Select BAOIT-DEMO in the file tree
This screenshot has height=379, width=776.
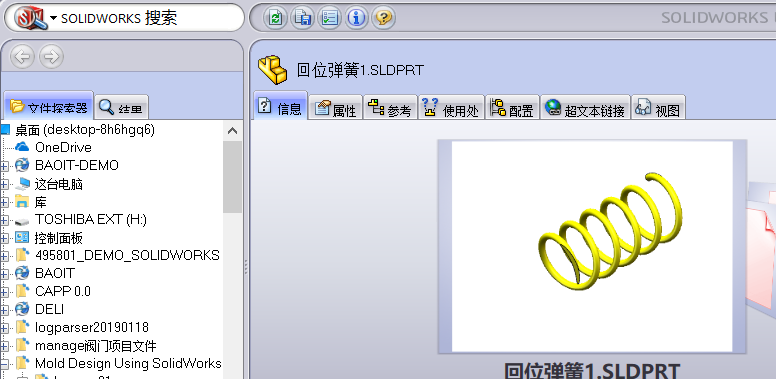[77, 165]
